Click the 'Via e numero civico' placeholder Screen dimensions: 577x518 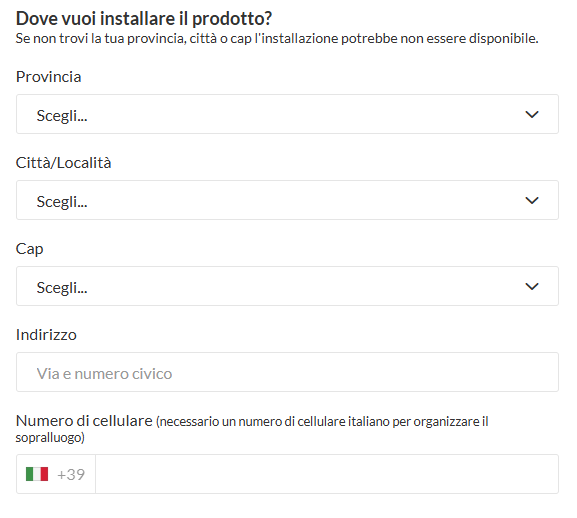click(x=104, y=374)
